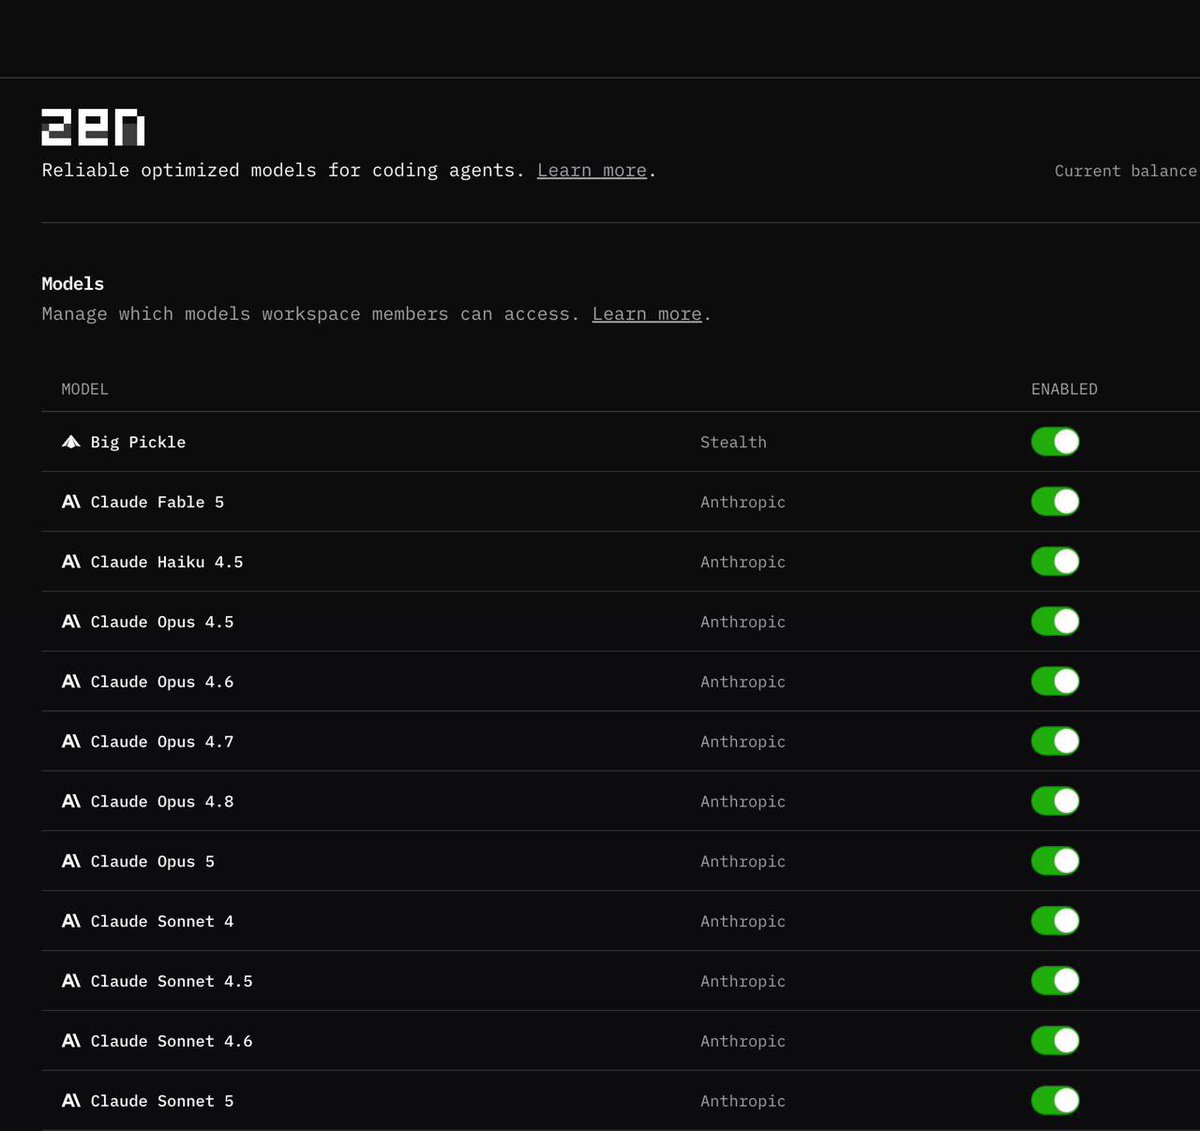Screen dimensions: 1200x1131
Task: Click Anthropic provider in Claude Opus 4.6 row
Action: click(x=743, y=682)
